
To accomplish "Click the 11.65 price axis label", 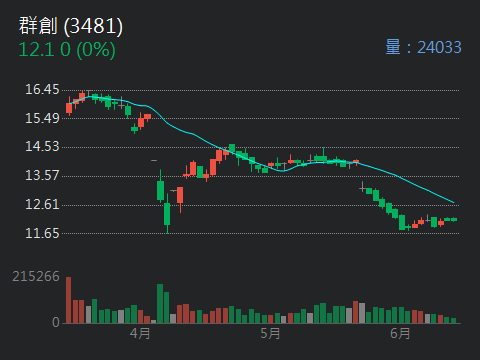I will (42, 233).
